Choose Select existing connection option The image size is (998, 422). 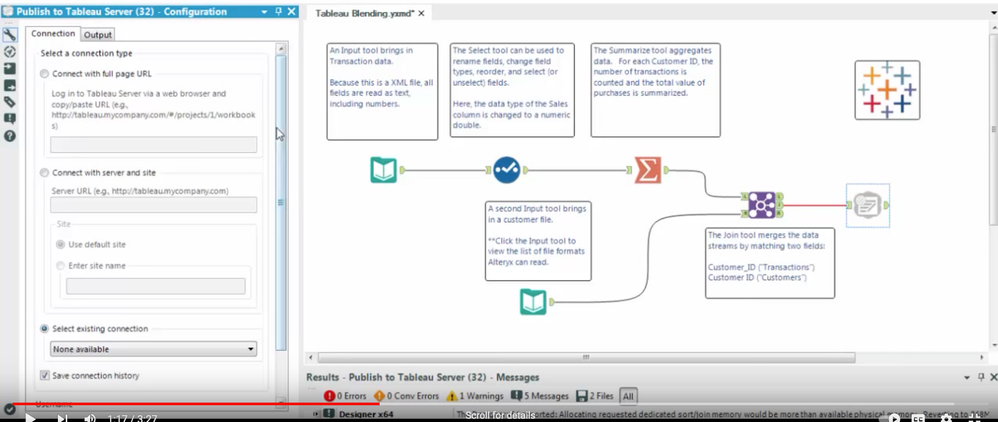coord(44,328)
